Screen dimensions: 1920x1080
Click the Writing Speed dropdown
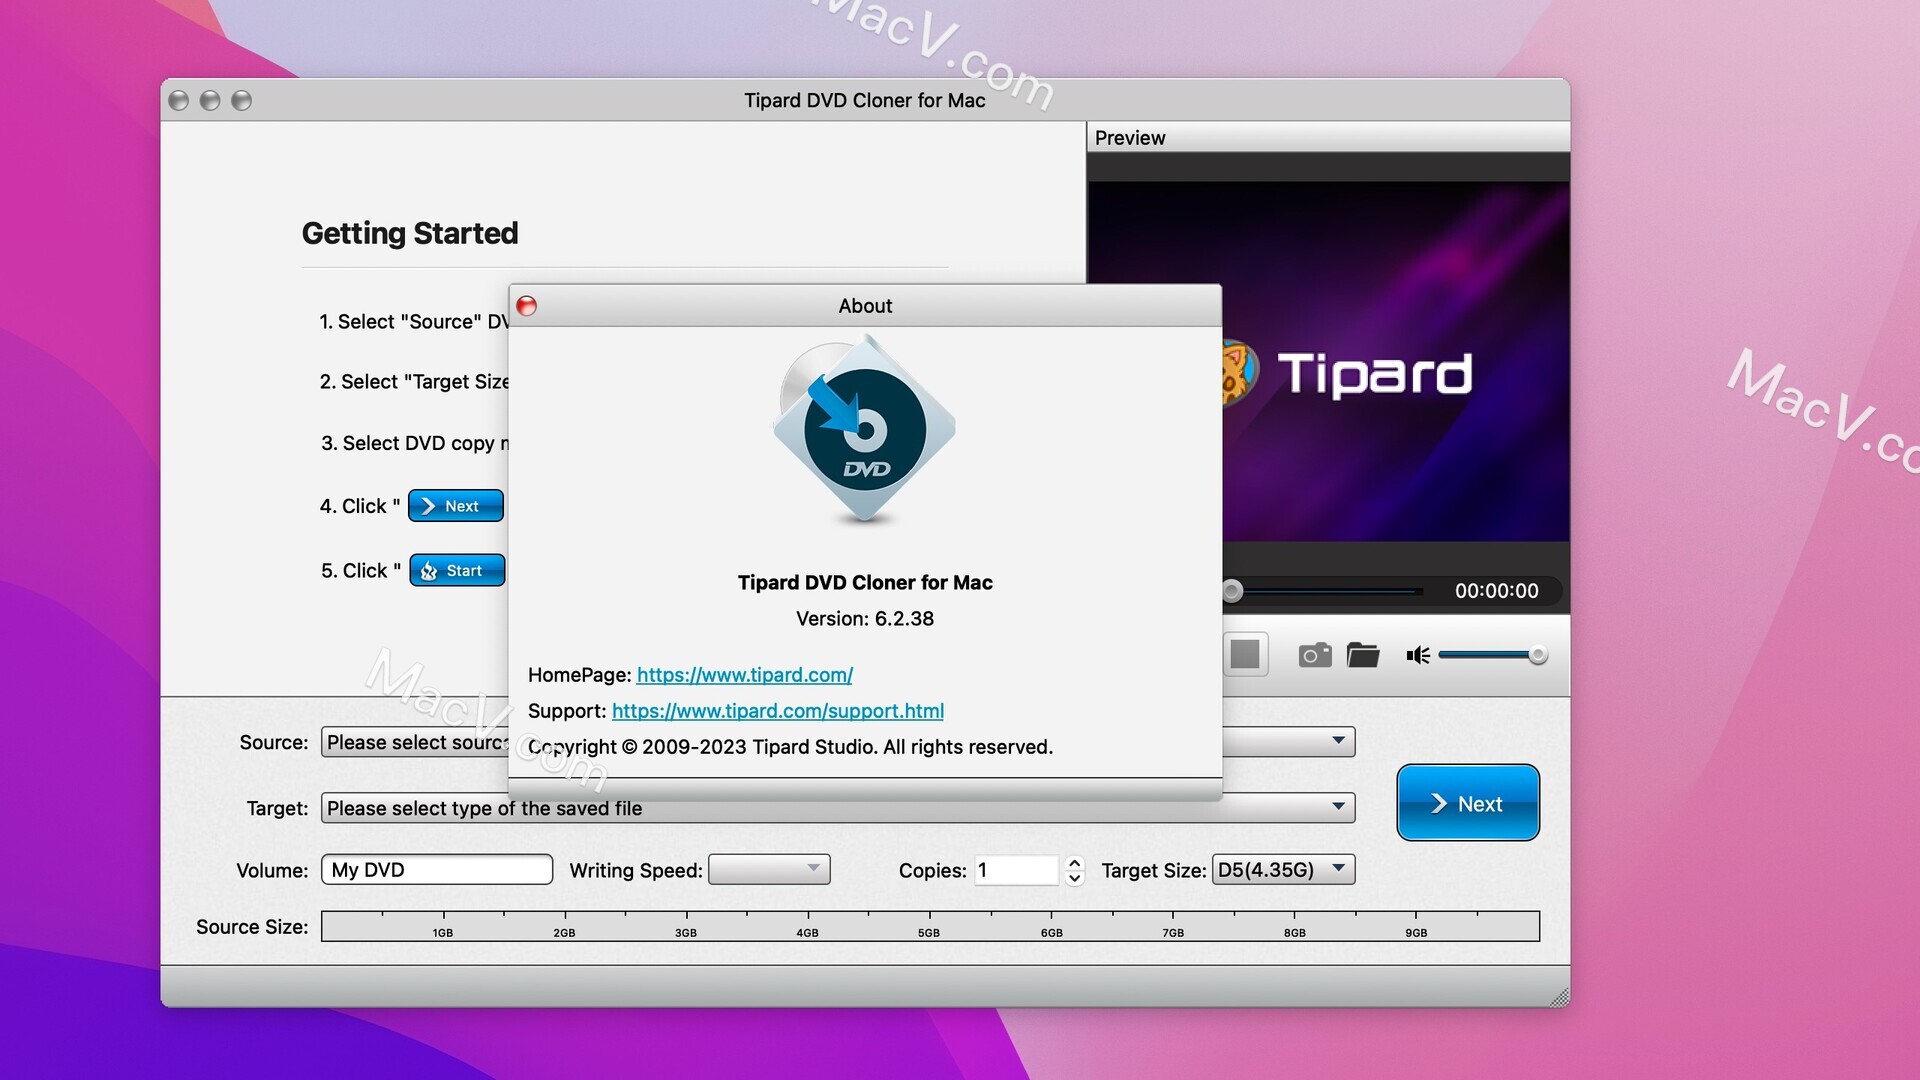tap(767, 869)
